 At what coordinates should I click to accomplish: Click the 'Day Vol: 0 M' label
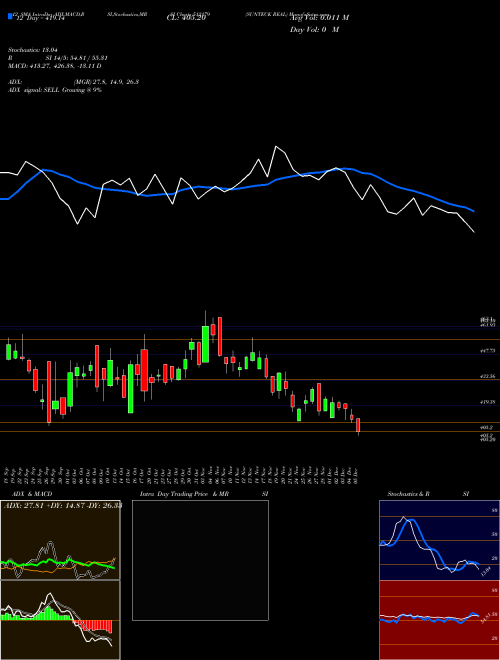[314, 30]
